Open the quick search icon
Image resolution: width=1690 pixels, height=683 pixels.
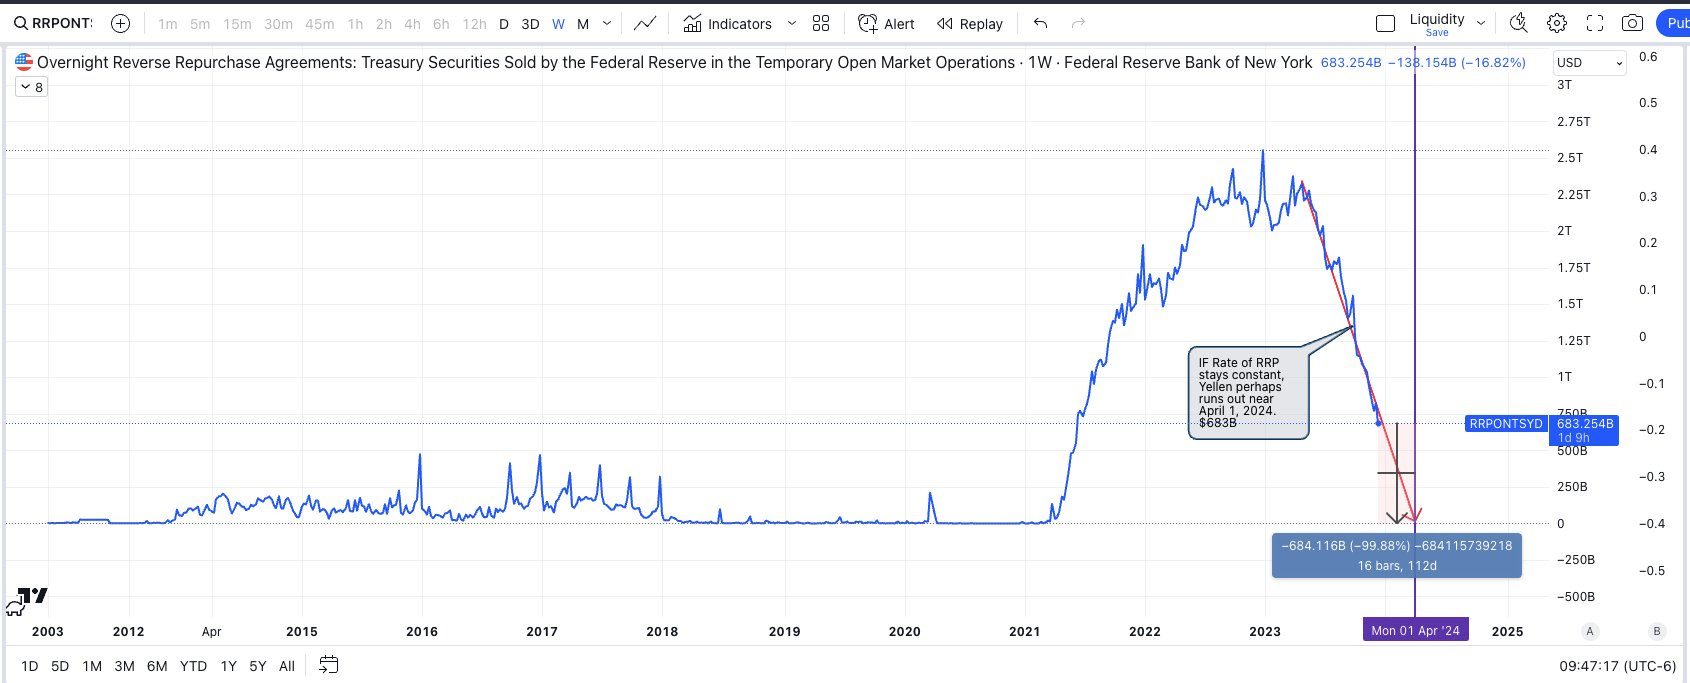point(1518,24)
